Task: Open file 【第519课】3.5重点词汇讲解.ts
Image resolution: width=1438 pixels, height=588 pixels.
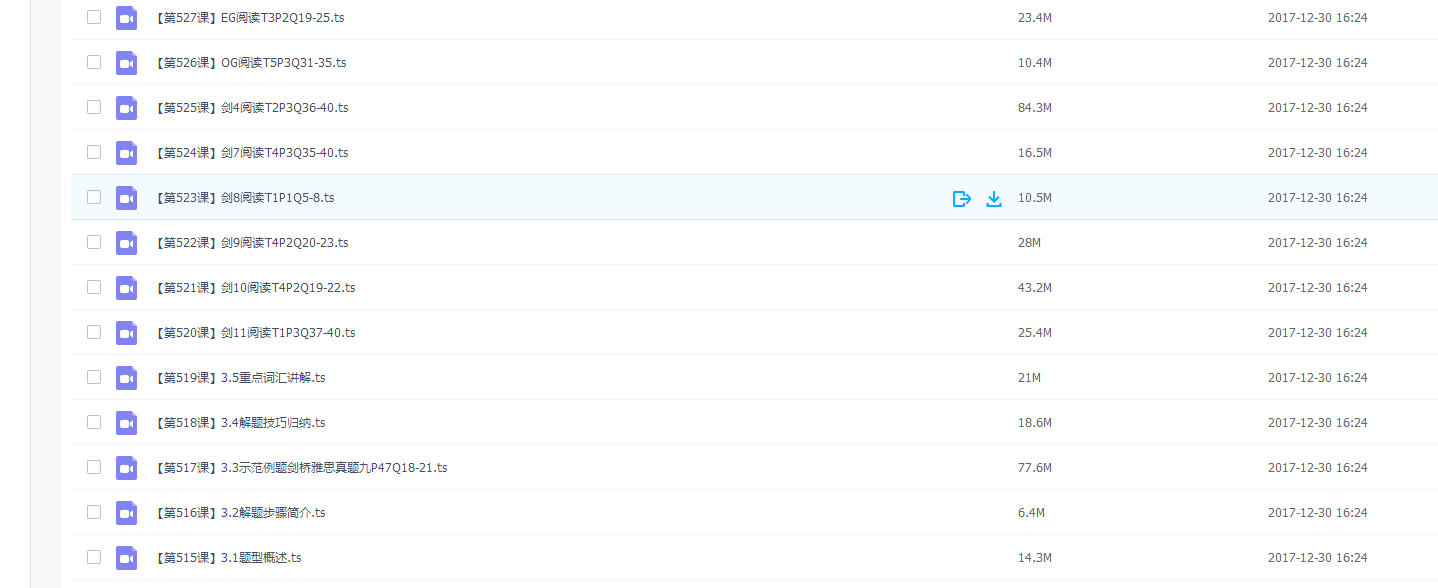Action: pos(240,378)
